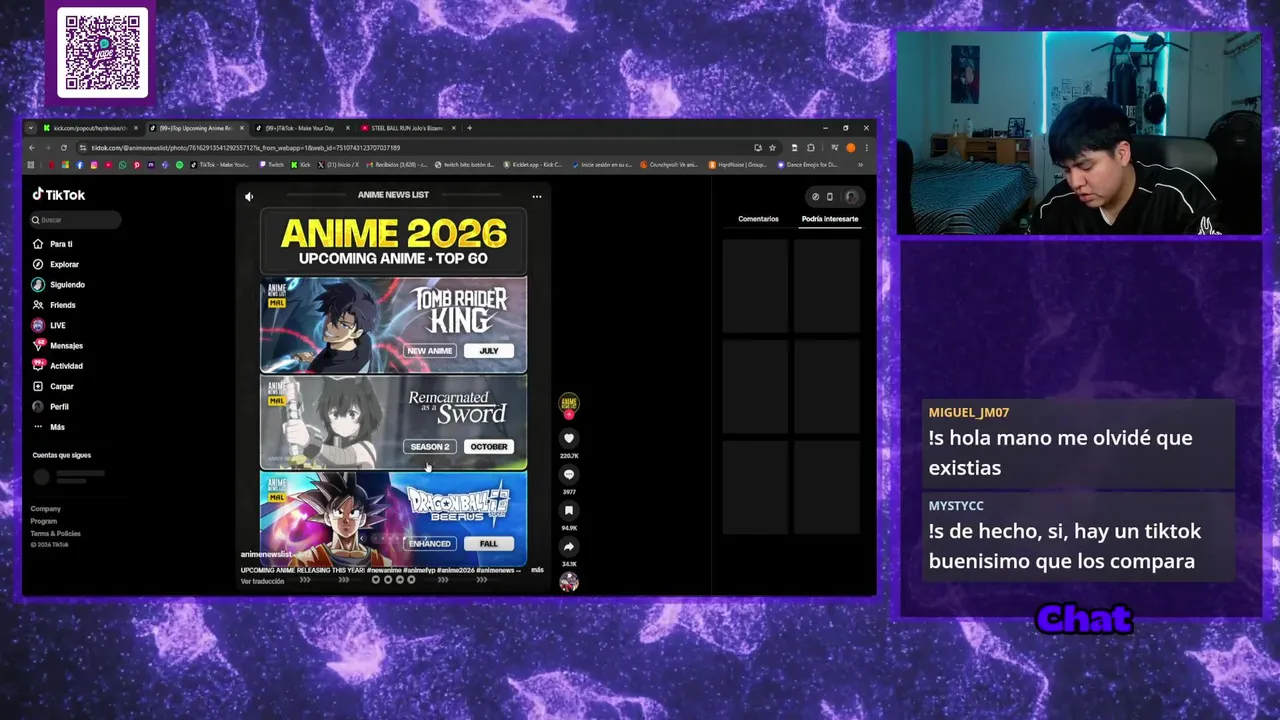Open a new browser tab with plus
This screenshot has height=720, width=1280.
[470, 128]
